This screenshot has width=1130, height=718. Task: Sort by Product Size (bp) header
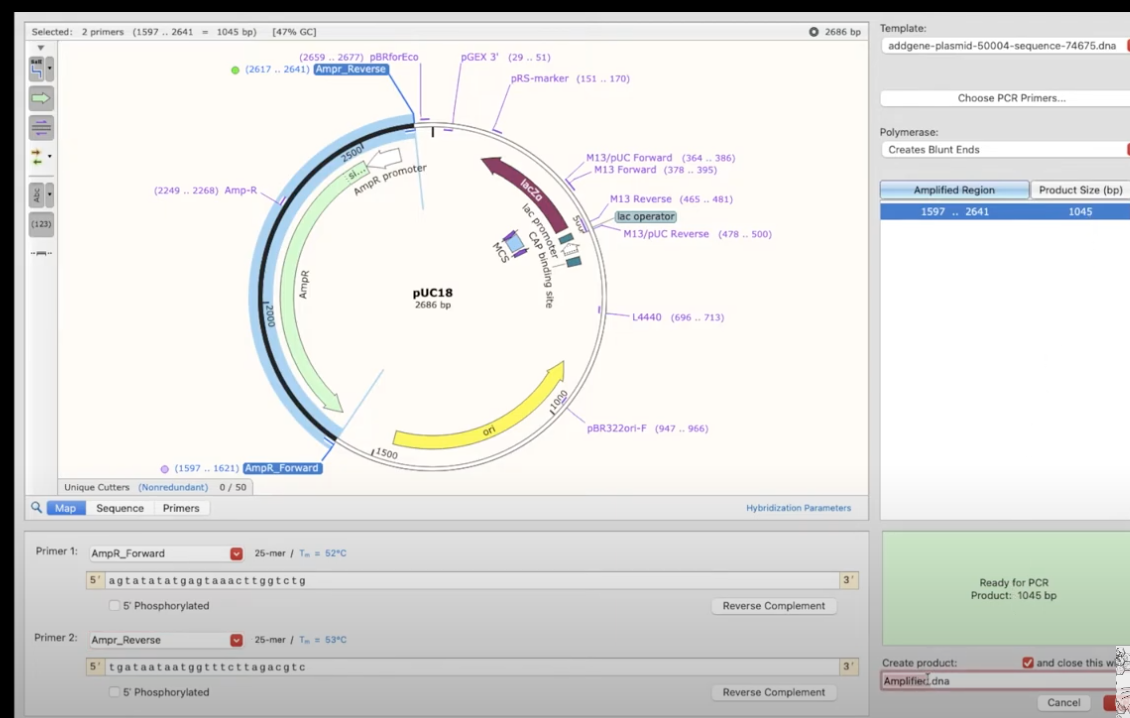click(1080, 190)
